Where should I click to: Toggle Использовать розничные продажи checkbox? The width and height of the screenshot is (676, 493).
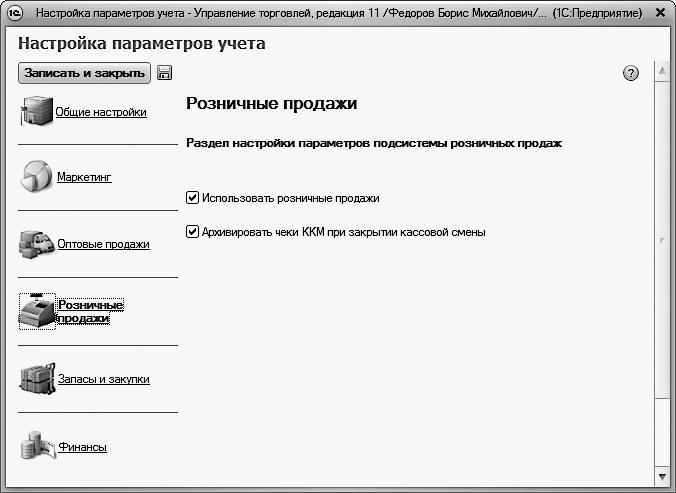coord(193,198)
